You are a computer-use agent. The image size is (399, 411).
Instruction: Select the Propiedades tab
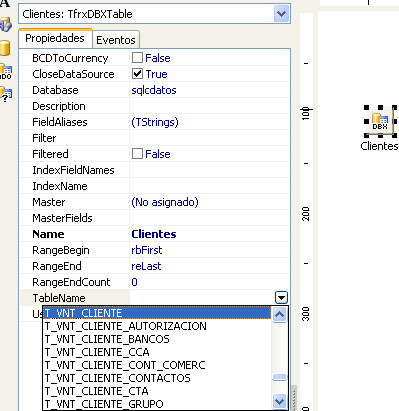(x=55, y=38)
